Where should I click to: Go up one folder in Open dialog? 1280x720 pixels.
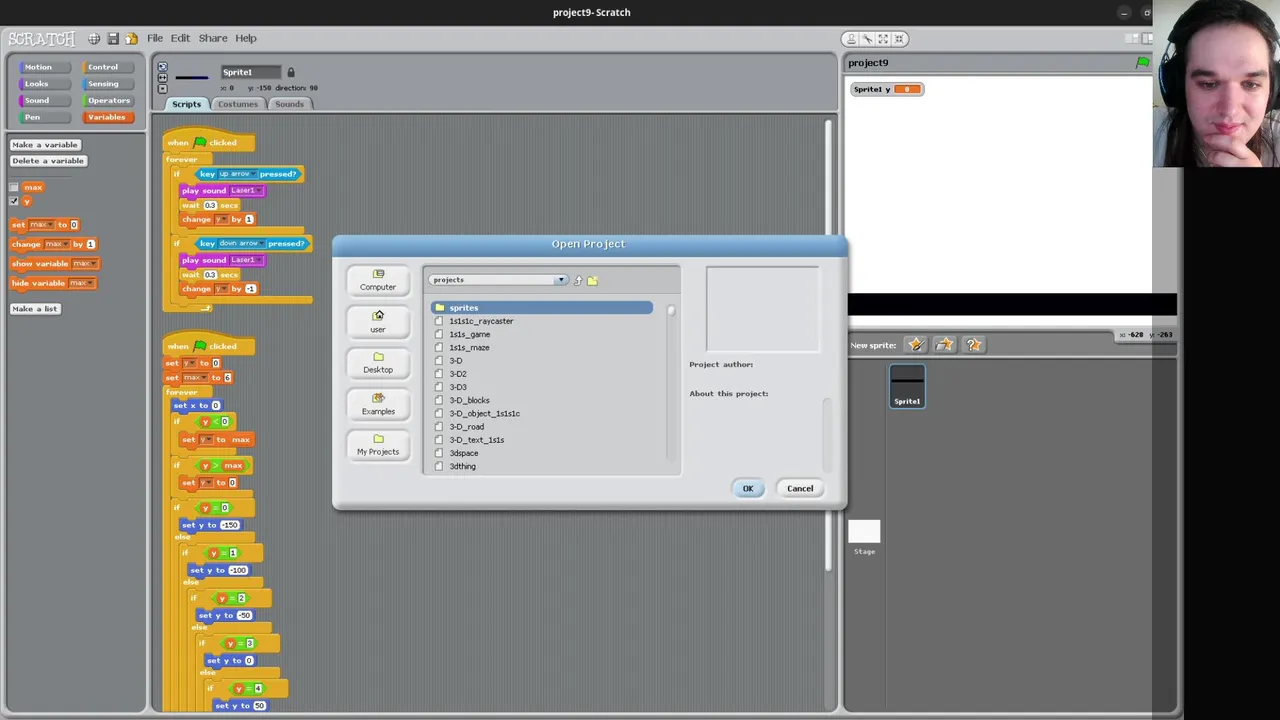click(578, 280)
